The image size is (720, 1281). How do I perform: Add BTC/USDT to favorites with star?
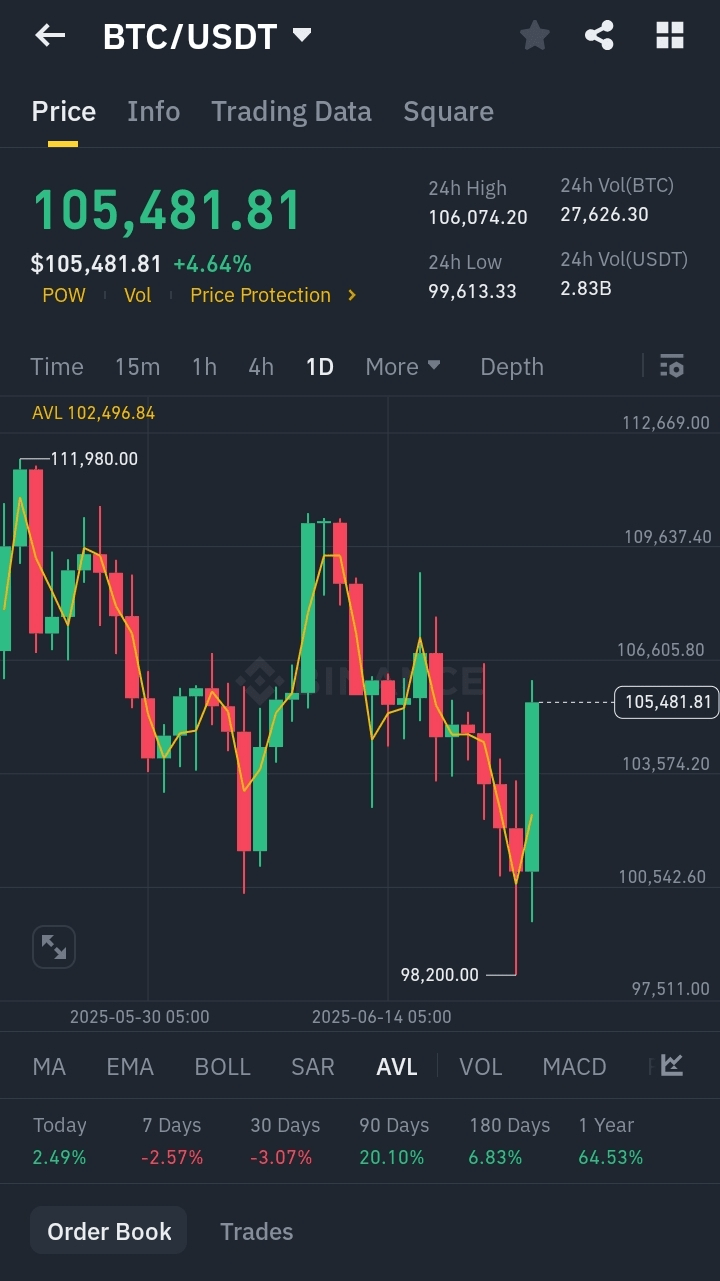pos(535,37)
